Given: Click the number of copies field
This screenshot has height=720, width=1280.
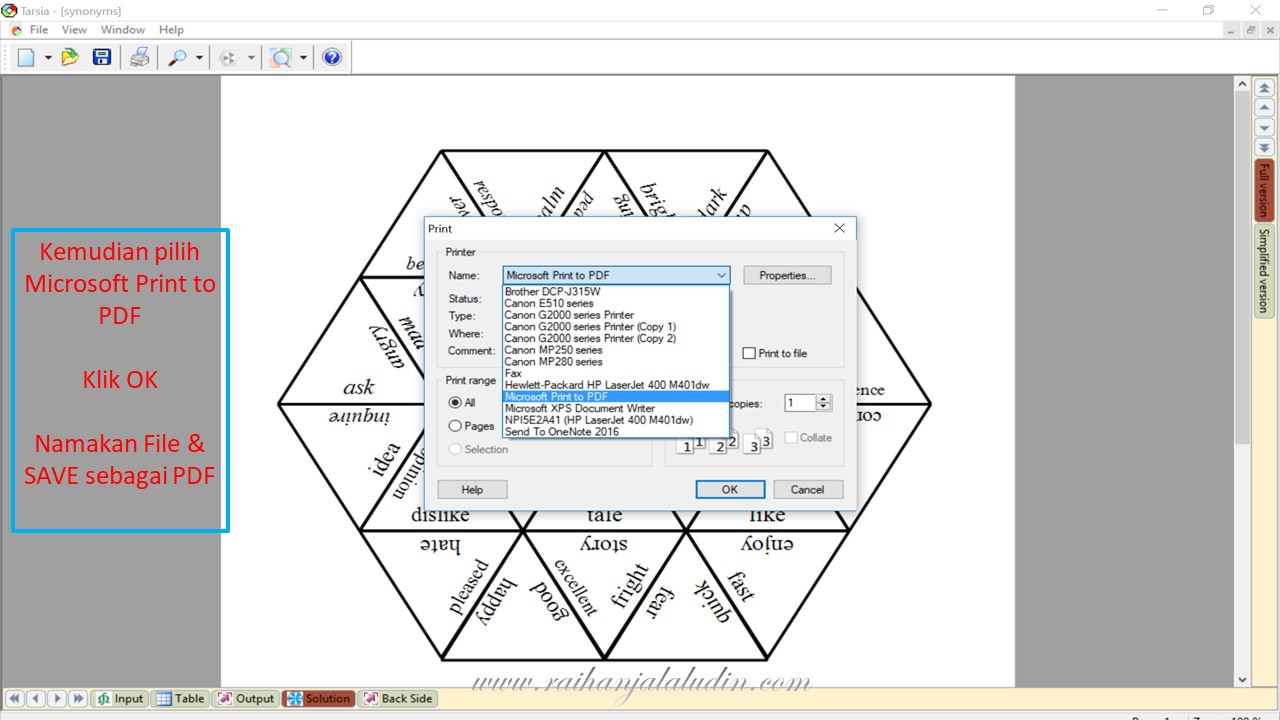Looking at the screenshot, I should [x=800, y=403].
